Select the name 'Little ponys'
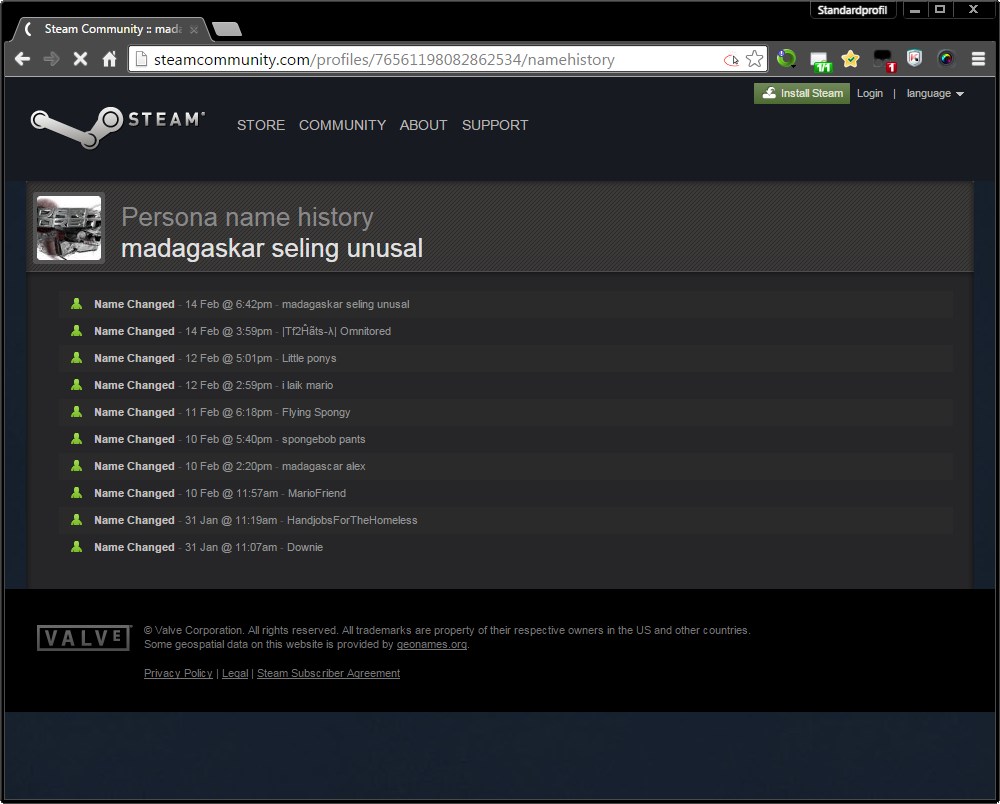Viewport: 1000px width, 804px height. pyautogui.click(x=309, y=358)
